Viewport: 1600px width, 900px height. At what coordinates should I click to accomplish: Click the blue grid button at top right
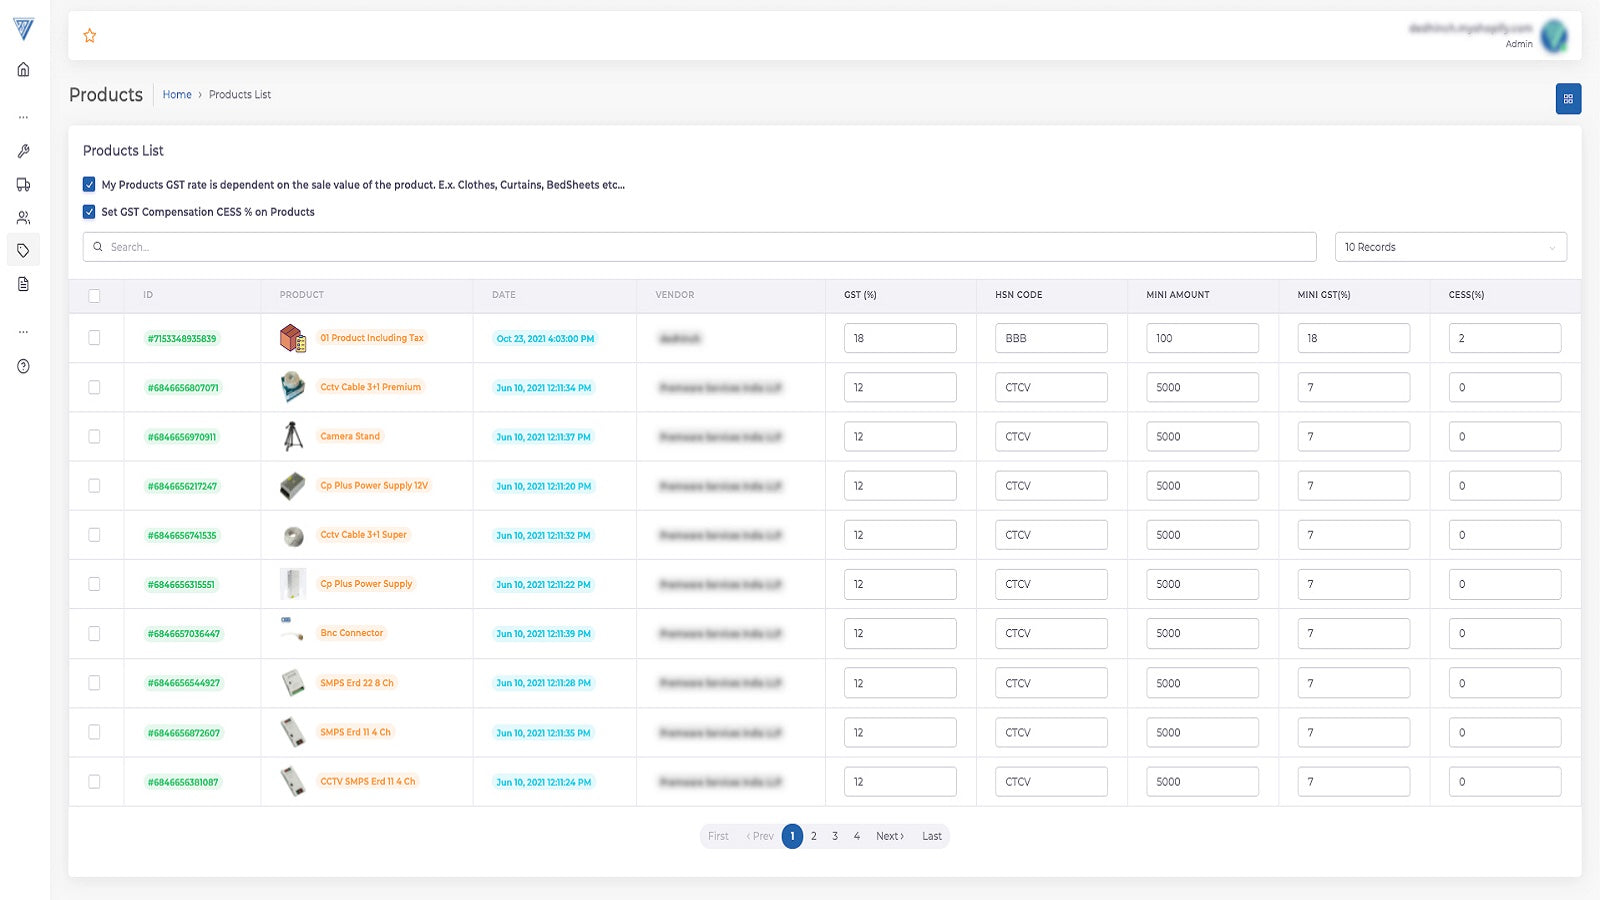[x=1568, y=99]
